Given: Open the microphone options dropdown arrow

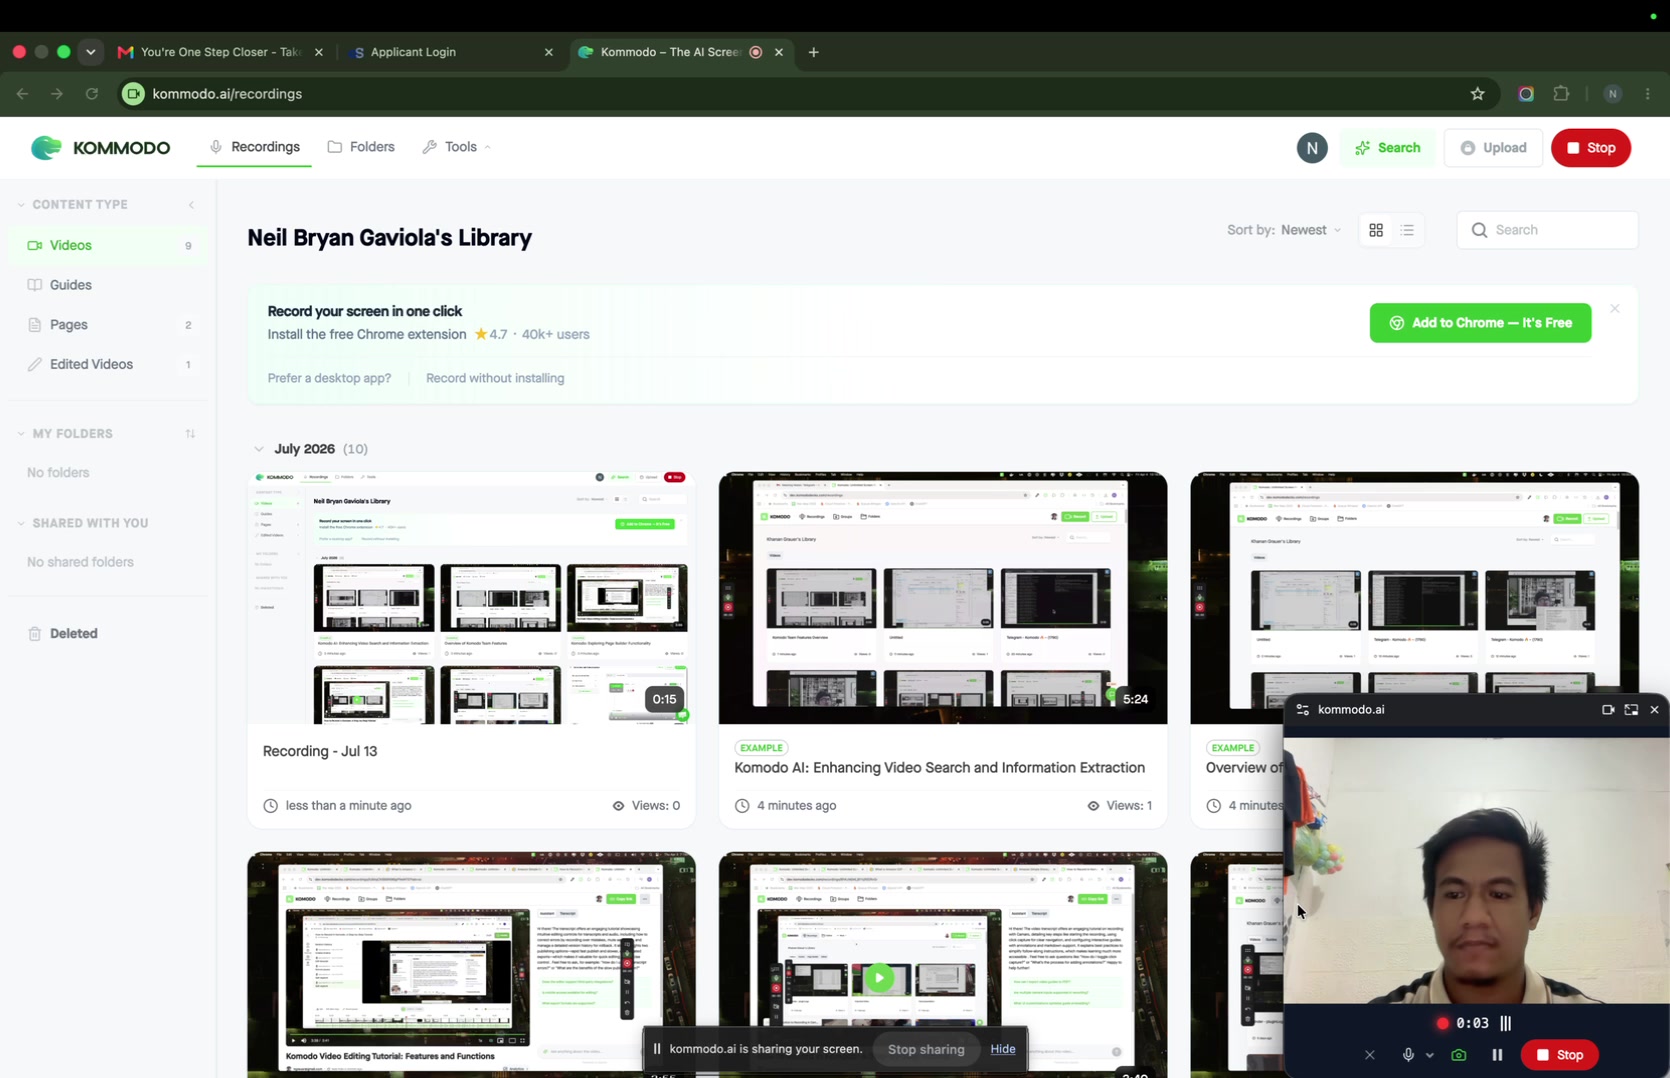Looking at the screenshot, I should click(x=1430, y=1055).
